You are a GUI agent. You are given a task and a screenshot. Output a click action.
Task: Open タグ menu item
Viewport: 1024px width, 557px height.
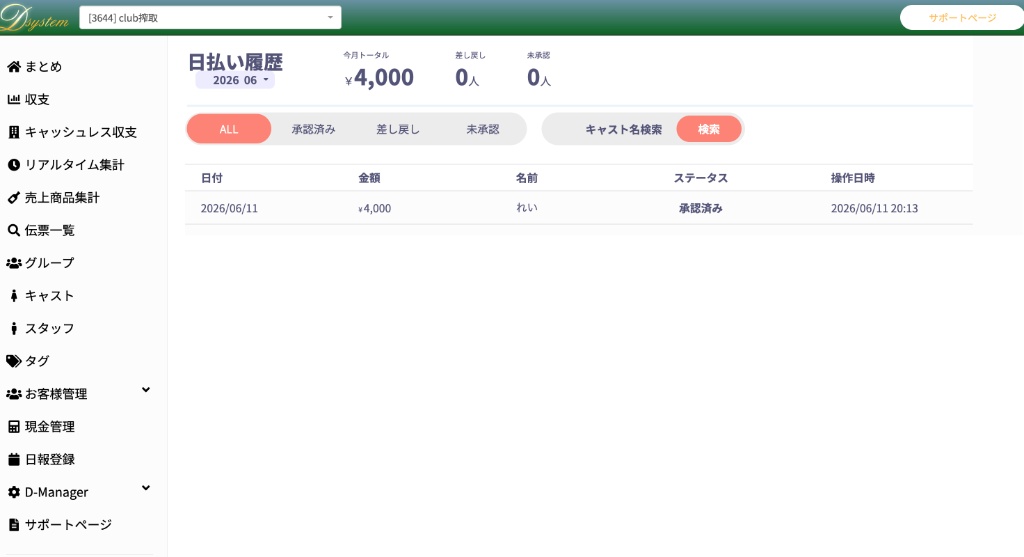coord(37,360)
